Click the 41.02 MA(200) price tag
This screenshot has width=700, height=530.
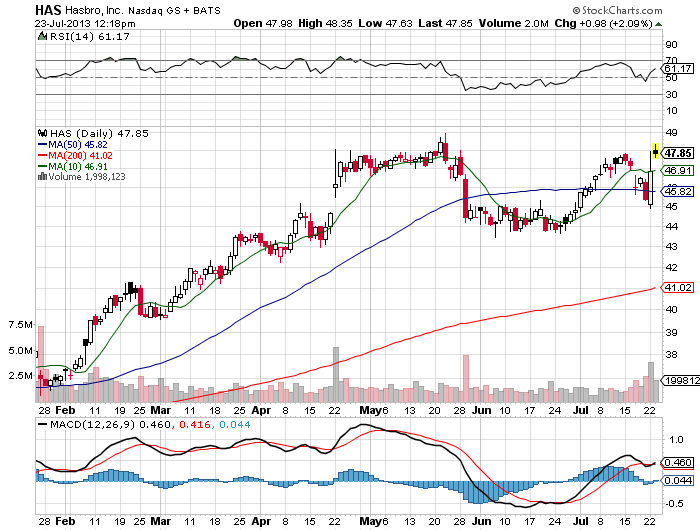click(678, 288)
